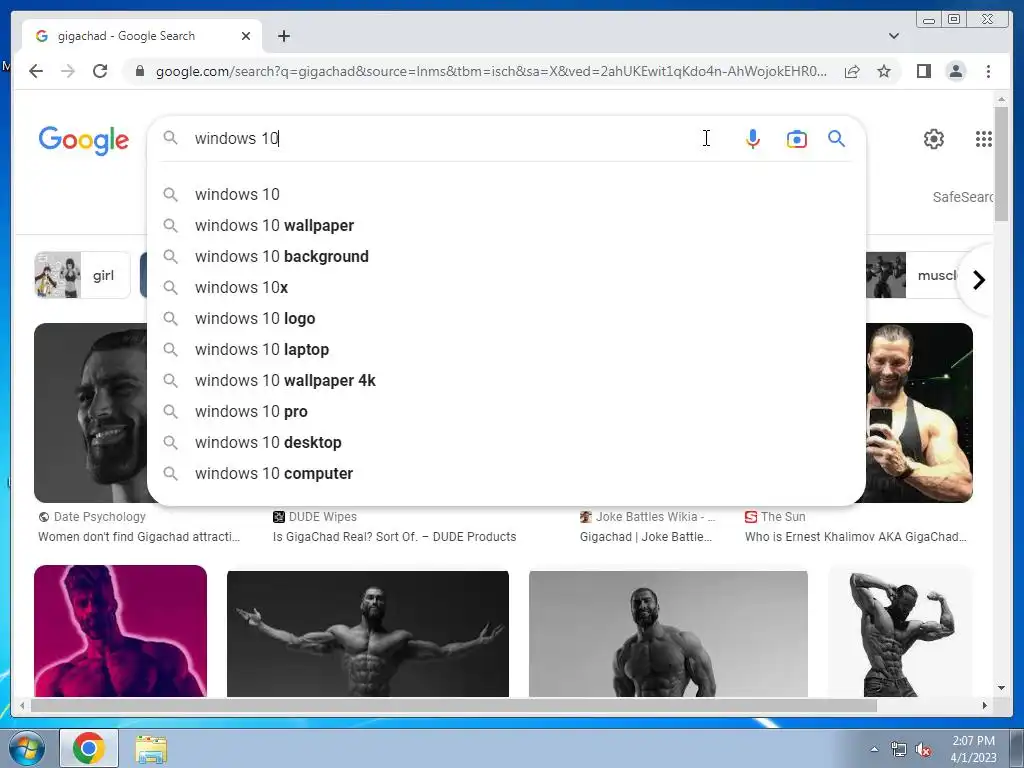
Task: Open a new tab with plus button
Action: (283, 36)
